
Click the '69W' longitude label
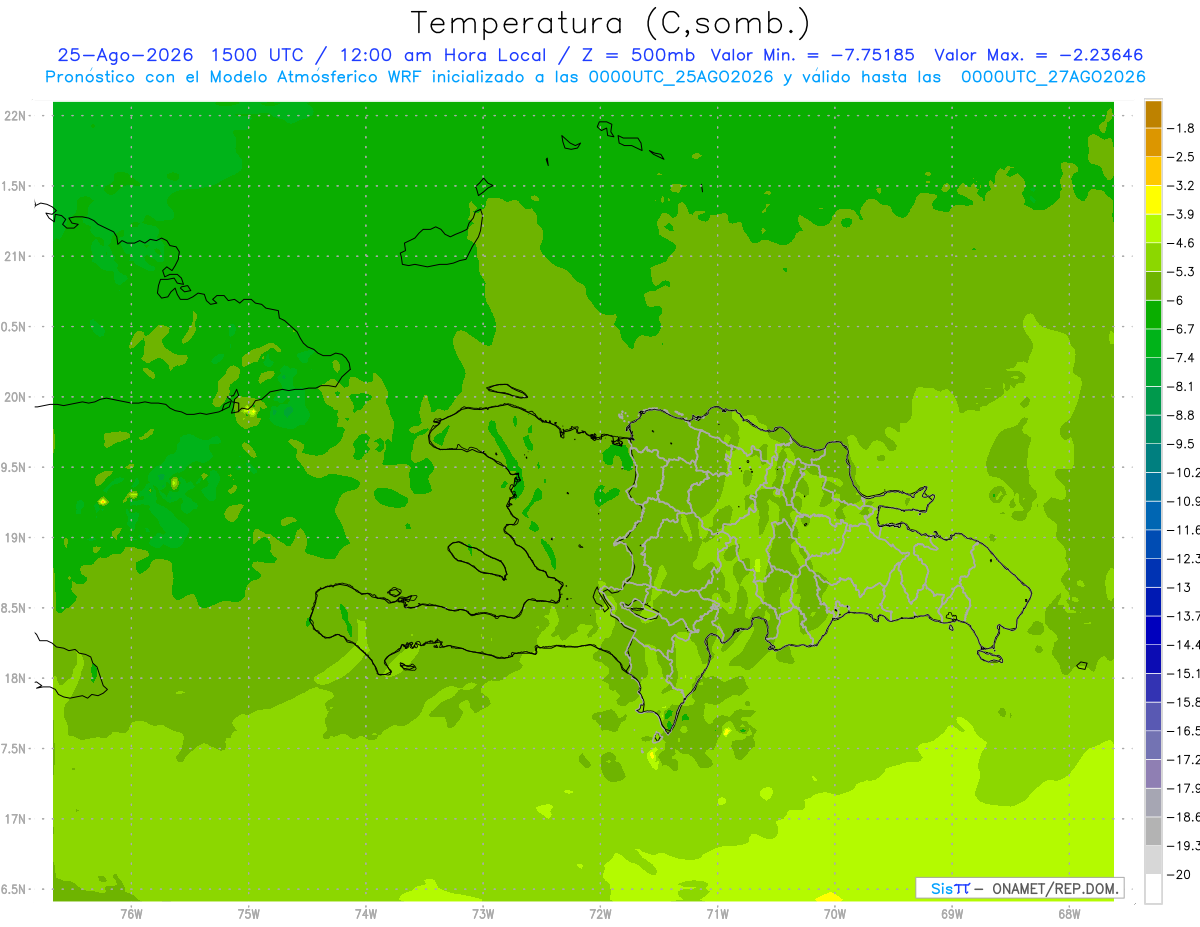coord(952,914)
